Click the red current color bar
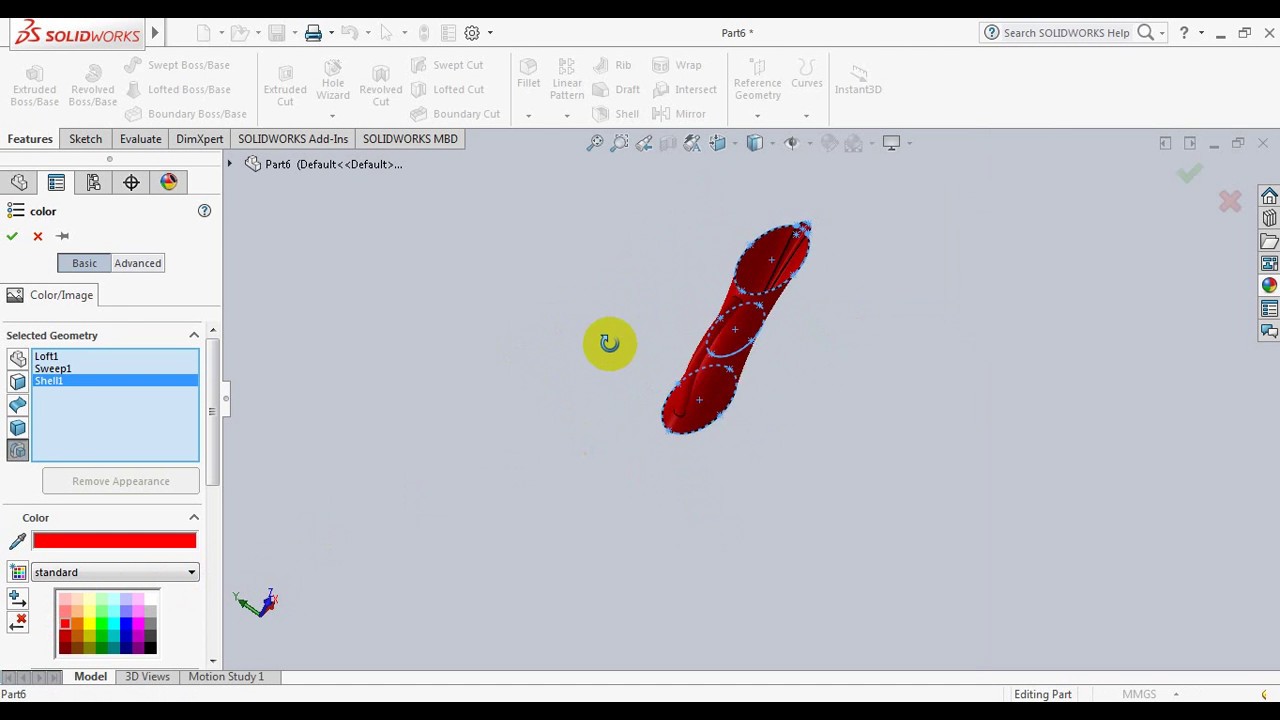Screen dimensions: 1280x720 pyautogui.click(x=114, y=541)
